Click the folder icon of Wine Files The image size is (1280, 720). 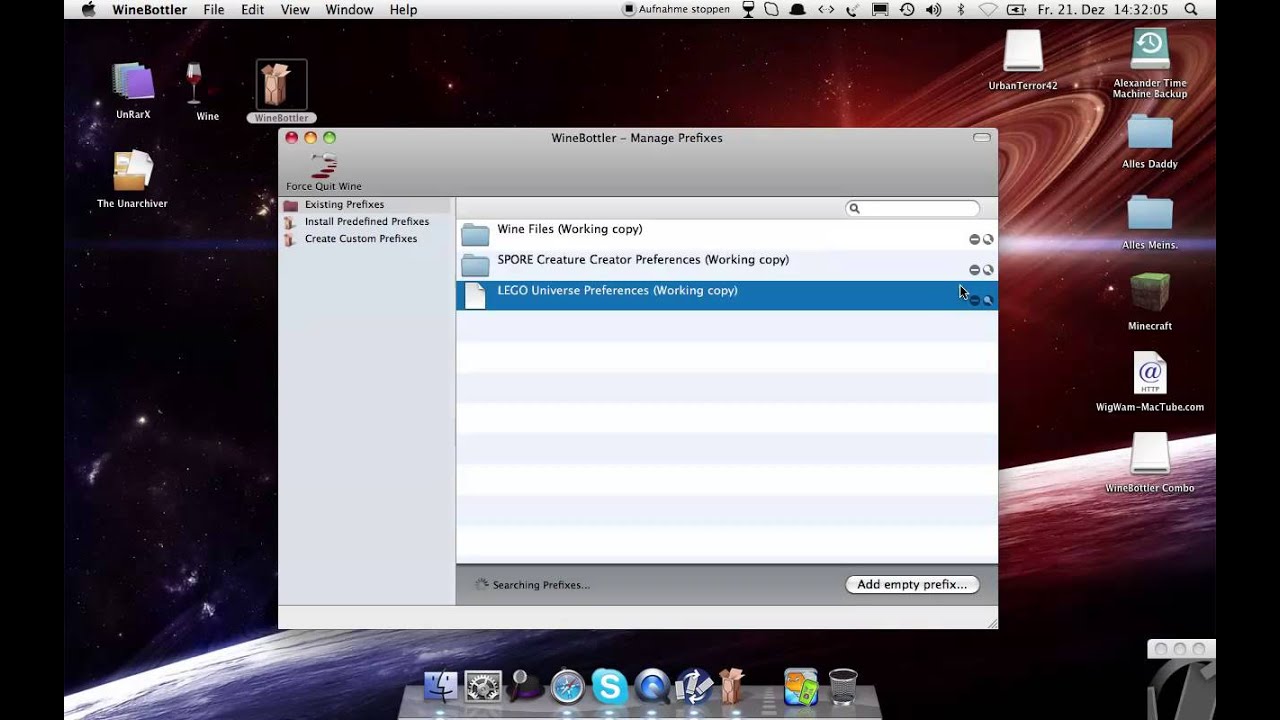(x=475, y=235)
